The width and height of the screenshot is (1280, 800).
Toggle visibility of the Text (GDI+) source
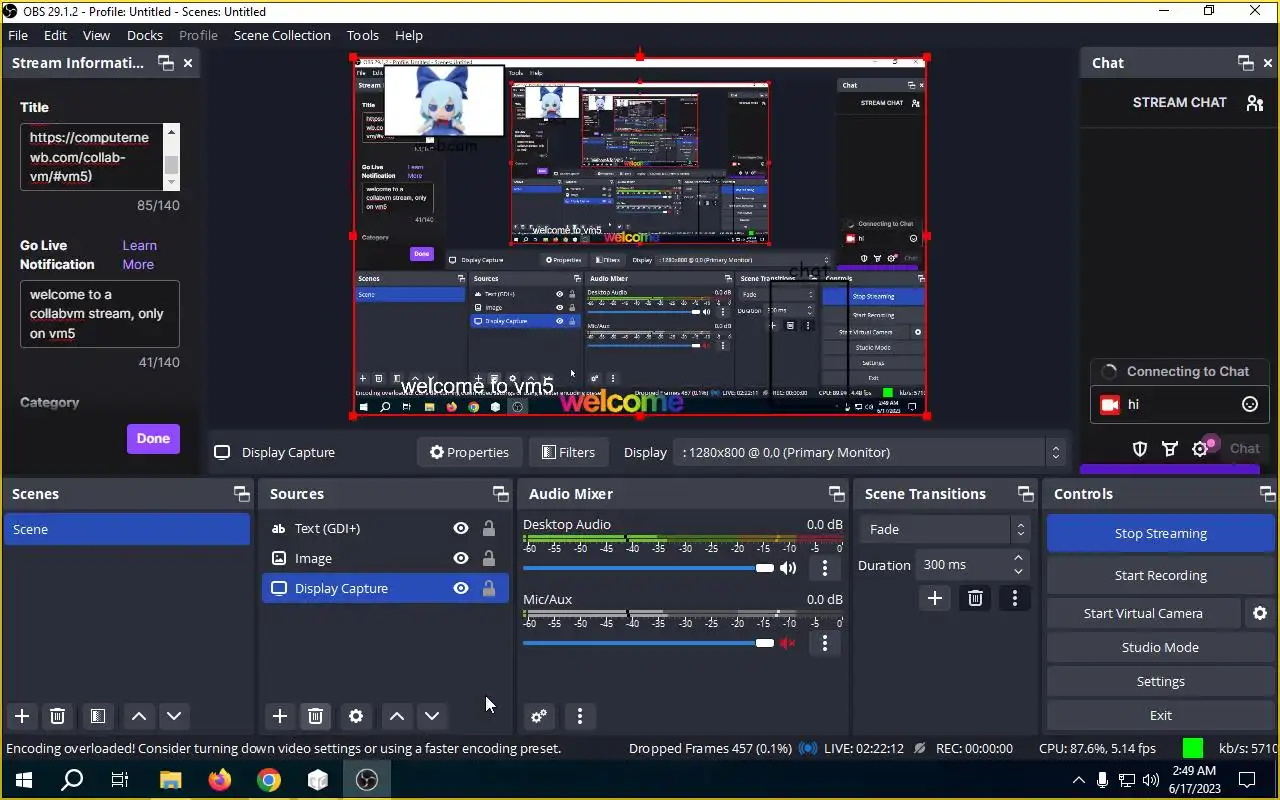tap(461, 528)
